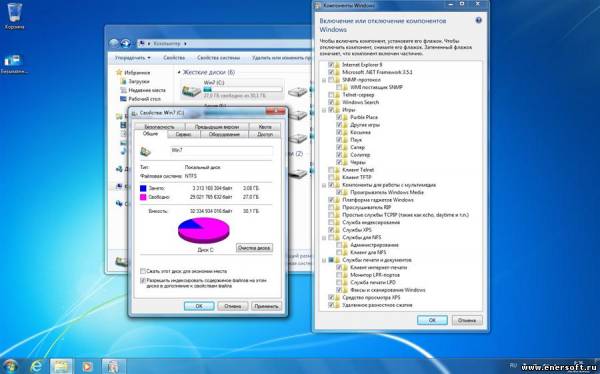Viewport: 600px width, 374px height.
Task: Open the Упорядочить dropdown in Explorer toolbar
Action: 133,58
